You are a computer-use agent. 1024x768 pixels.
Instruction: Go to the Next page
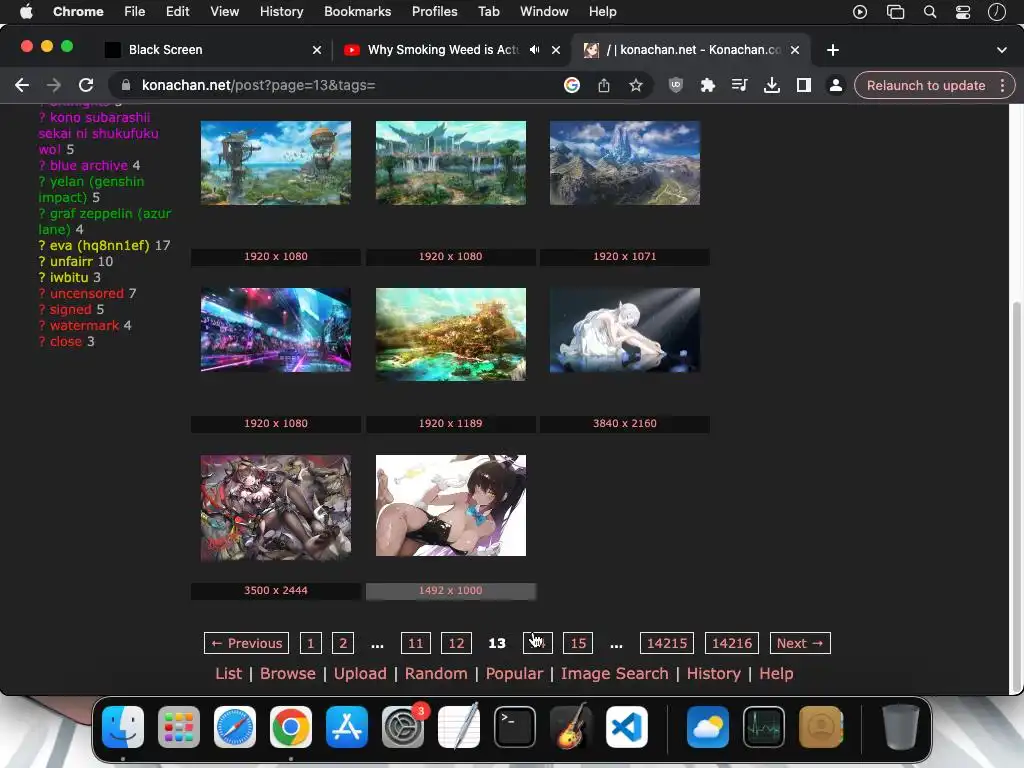[800, 643]
